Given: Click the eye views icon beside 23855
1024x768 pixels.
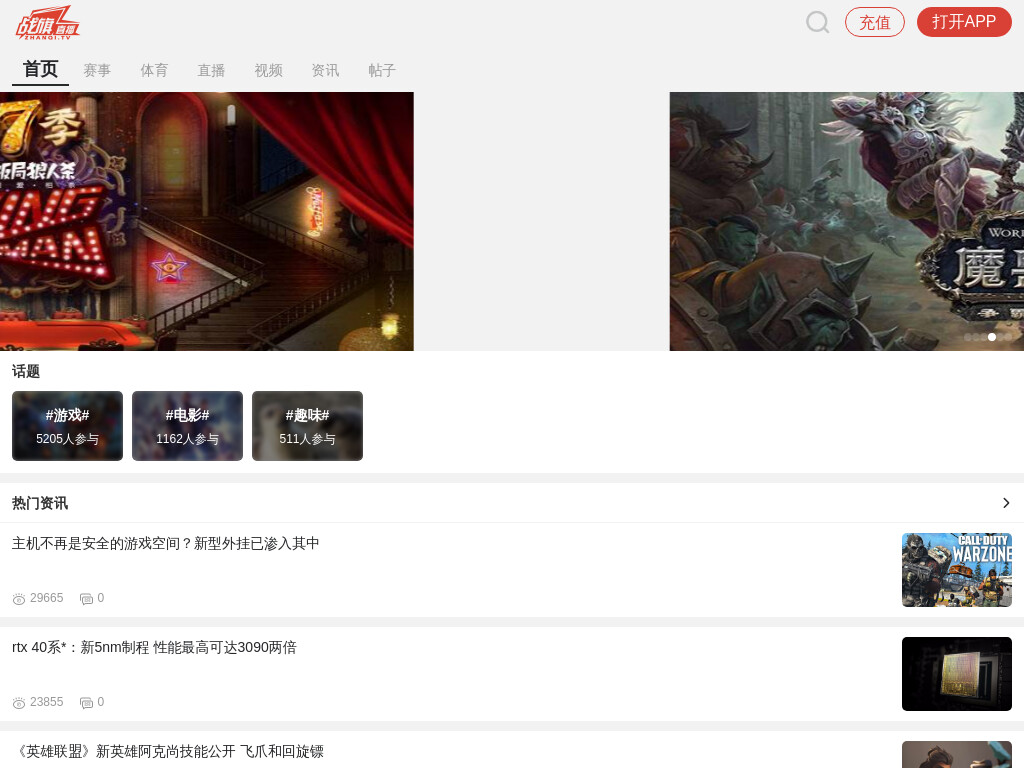Looking at the screenshot, I should pos(19,703).
